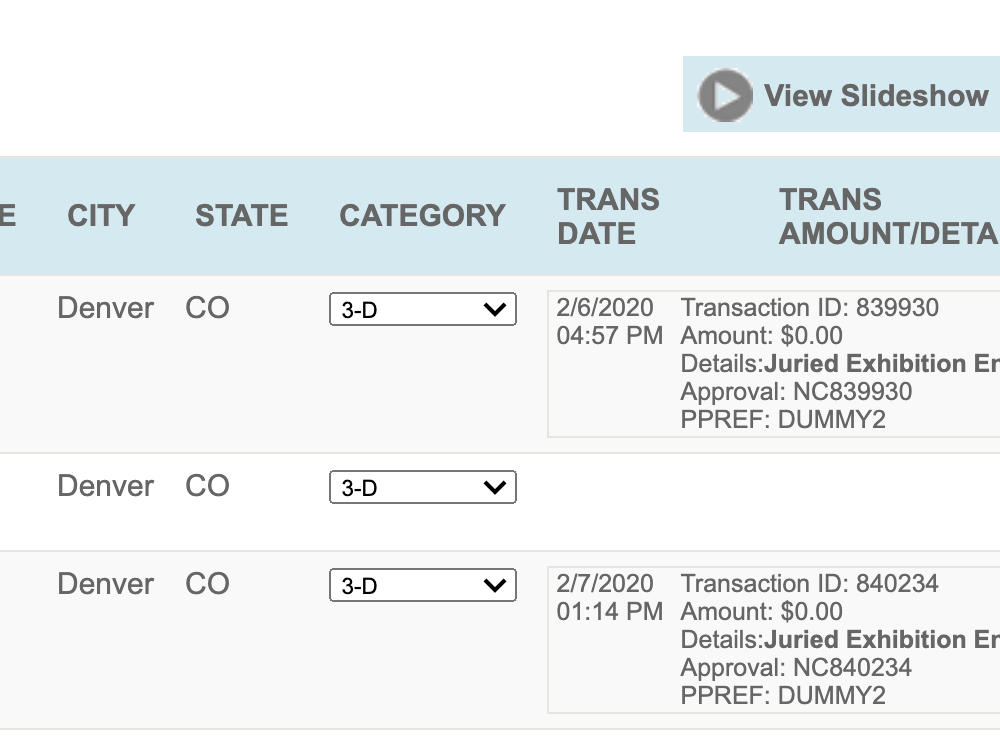Sort by the STATE column header
This screenshot has width=1000, height=736.
(x=242, y=216)
